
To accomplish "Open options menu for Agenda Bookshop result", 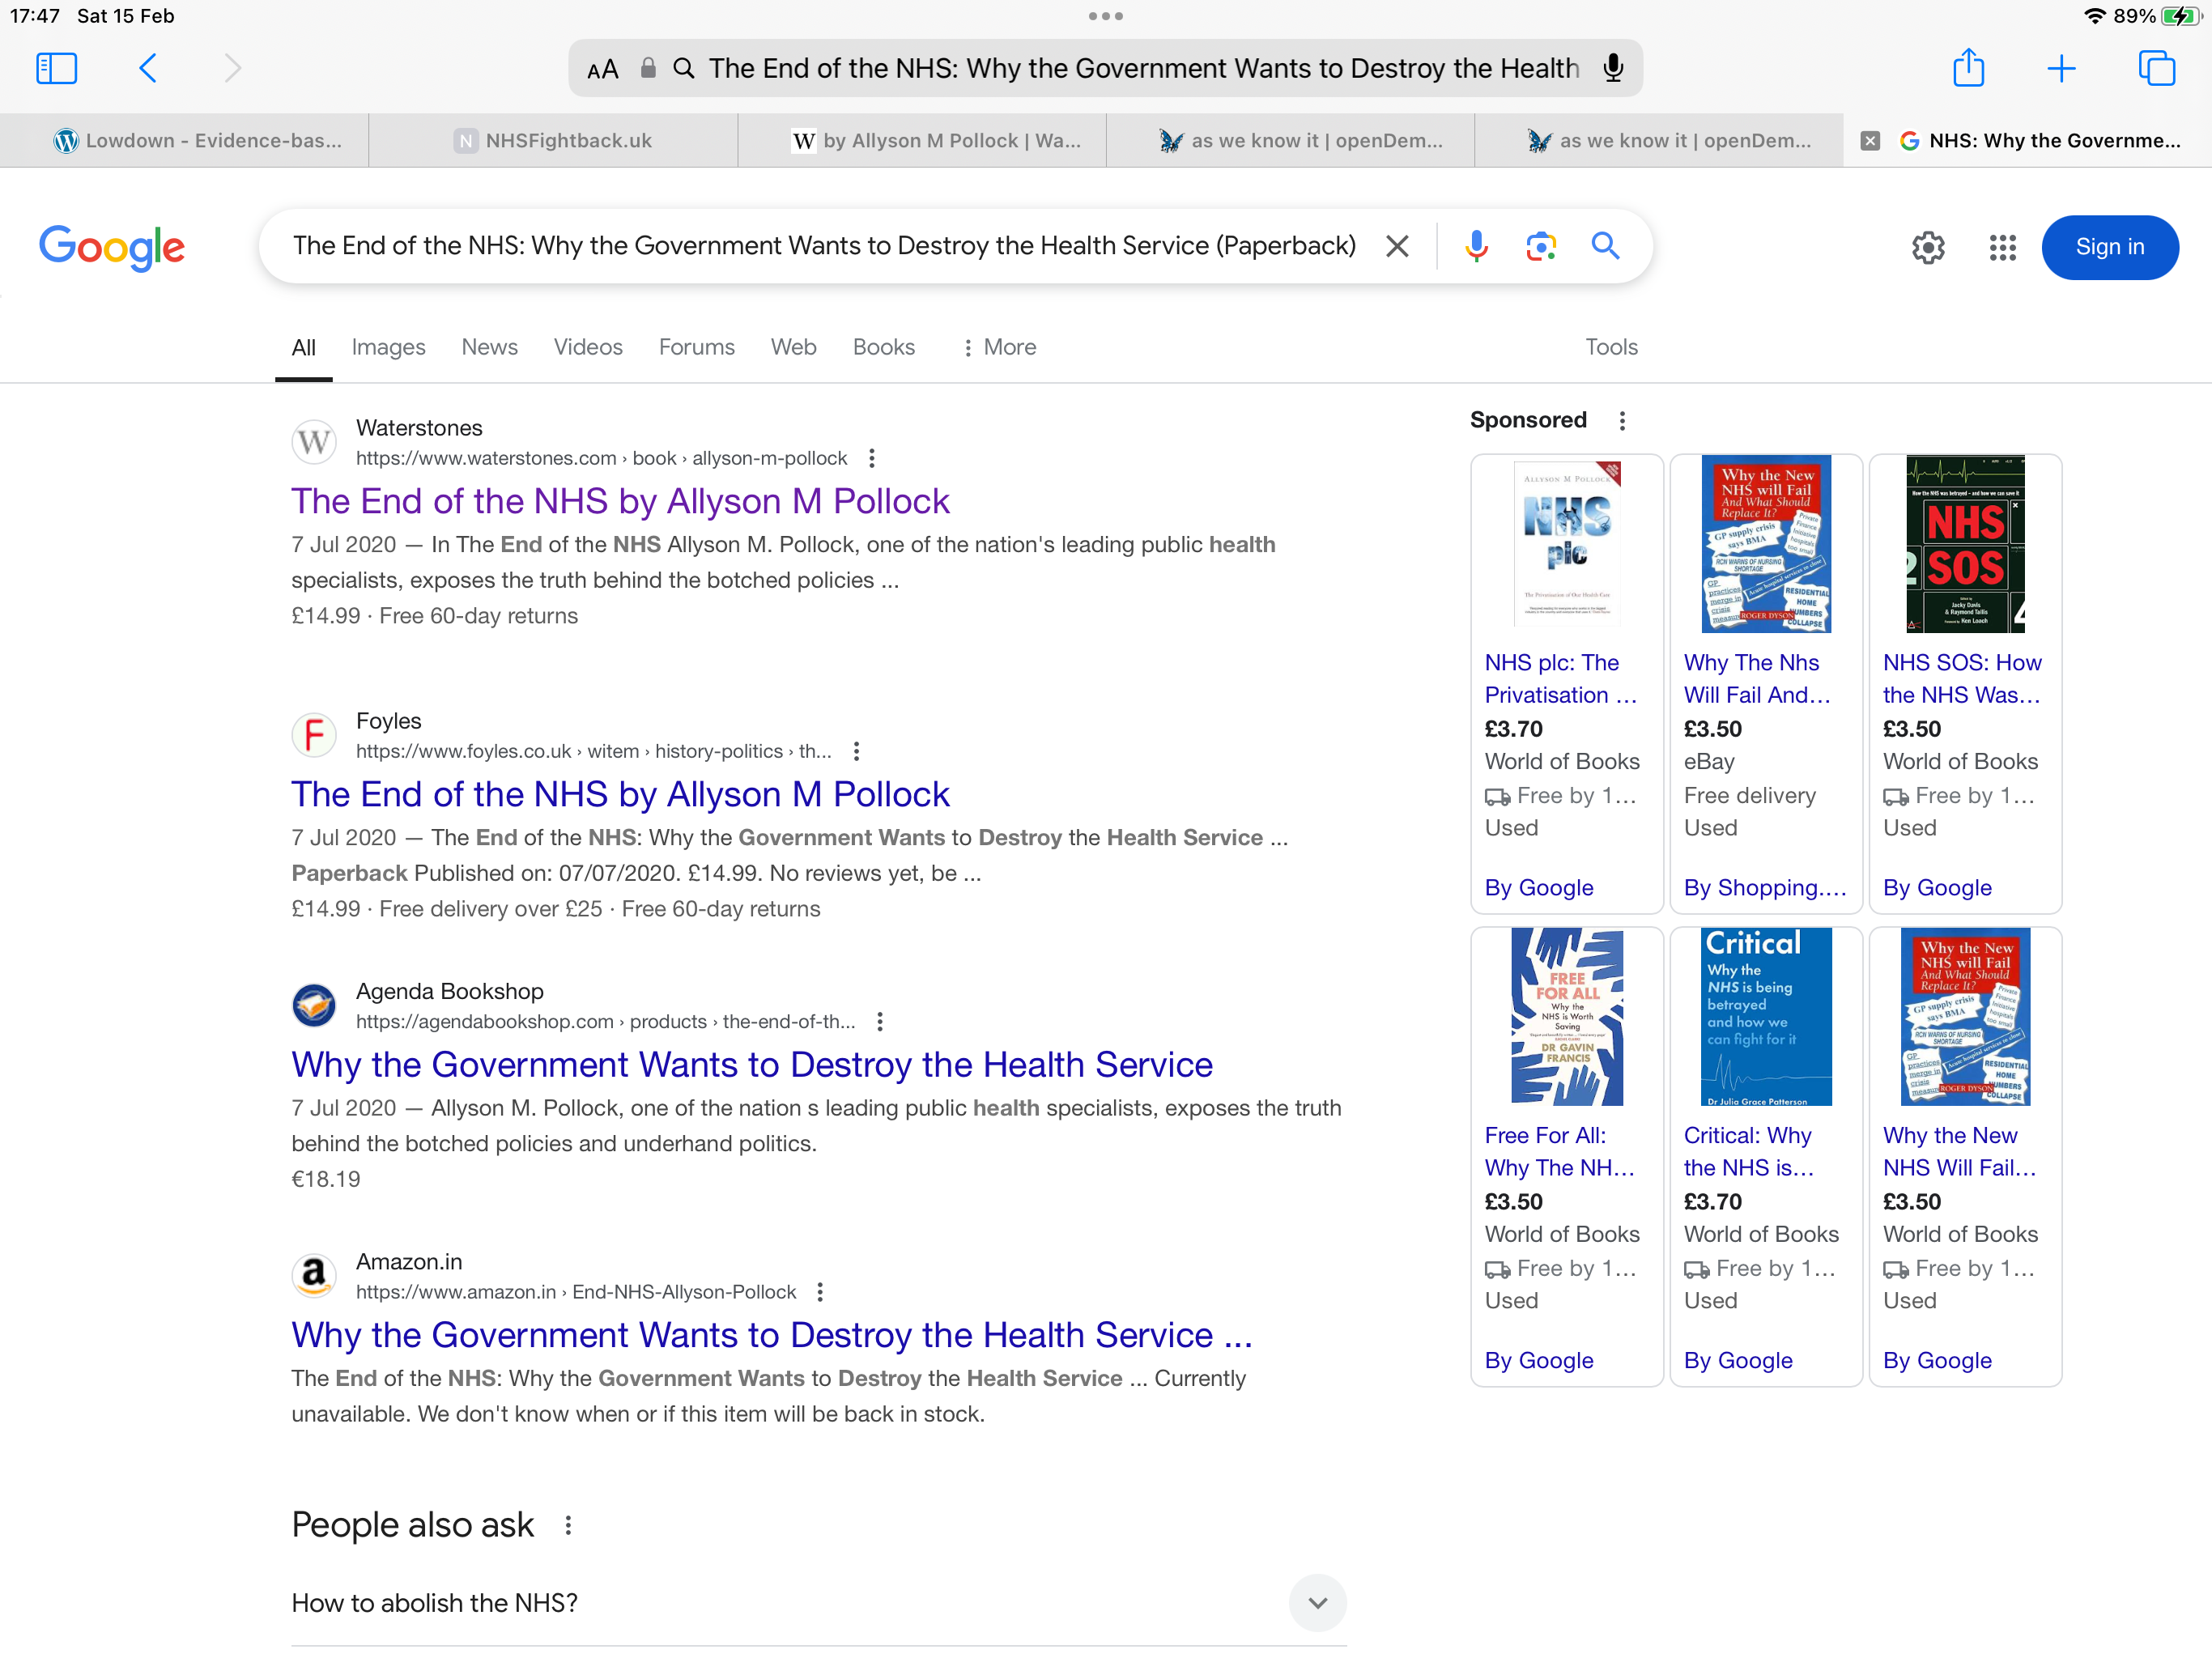I will [x=879, y=1021].
